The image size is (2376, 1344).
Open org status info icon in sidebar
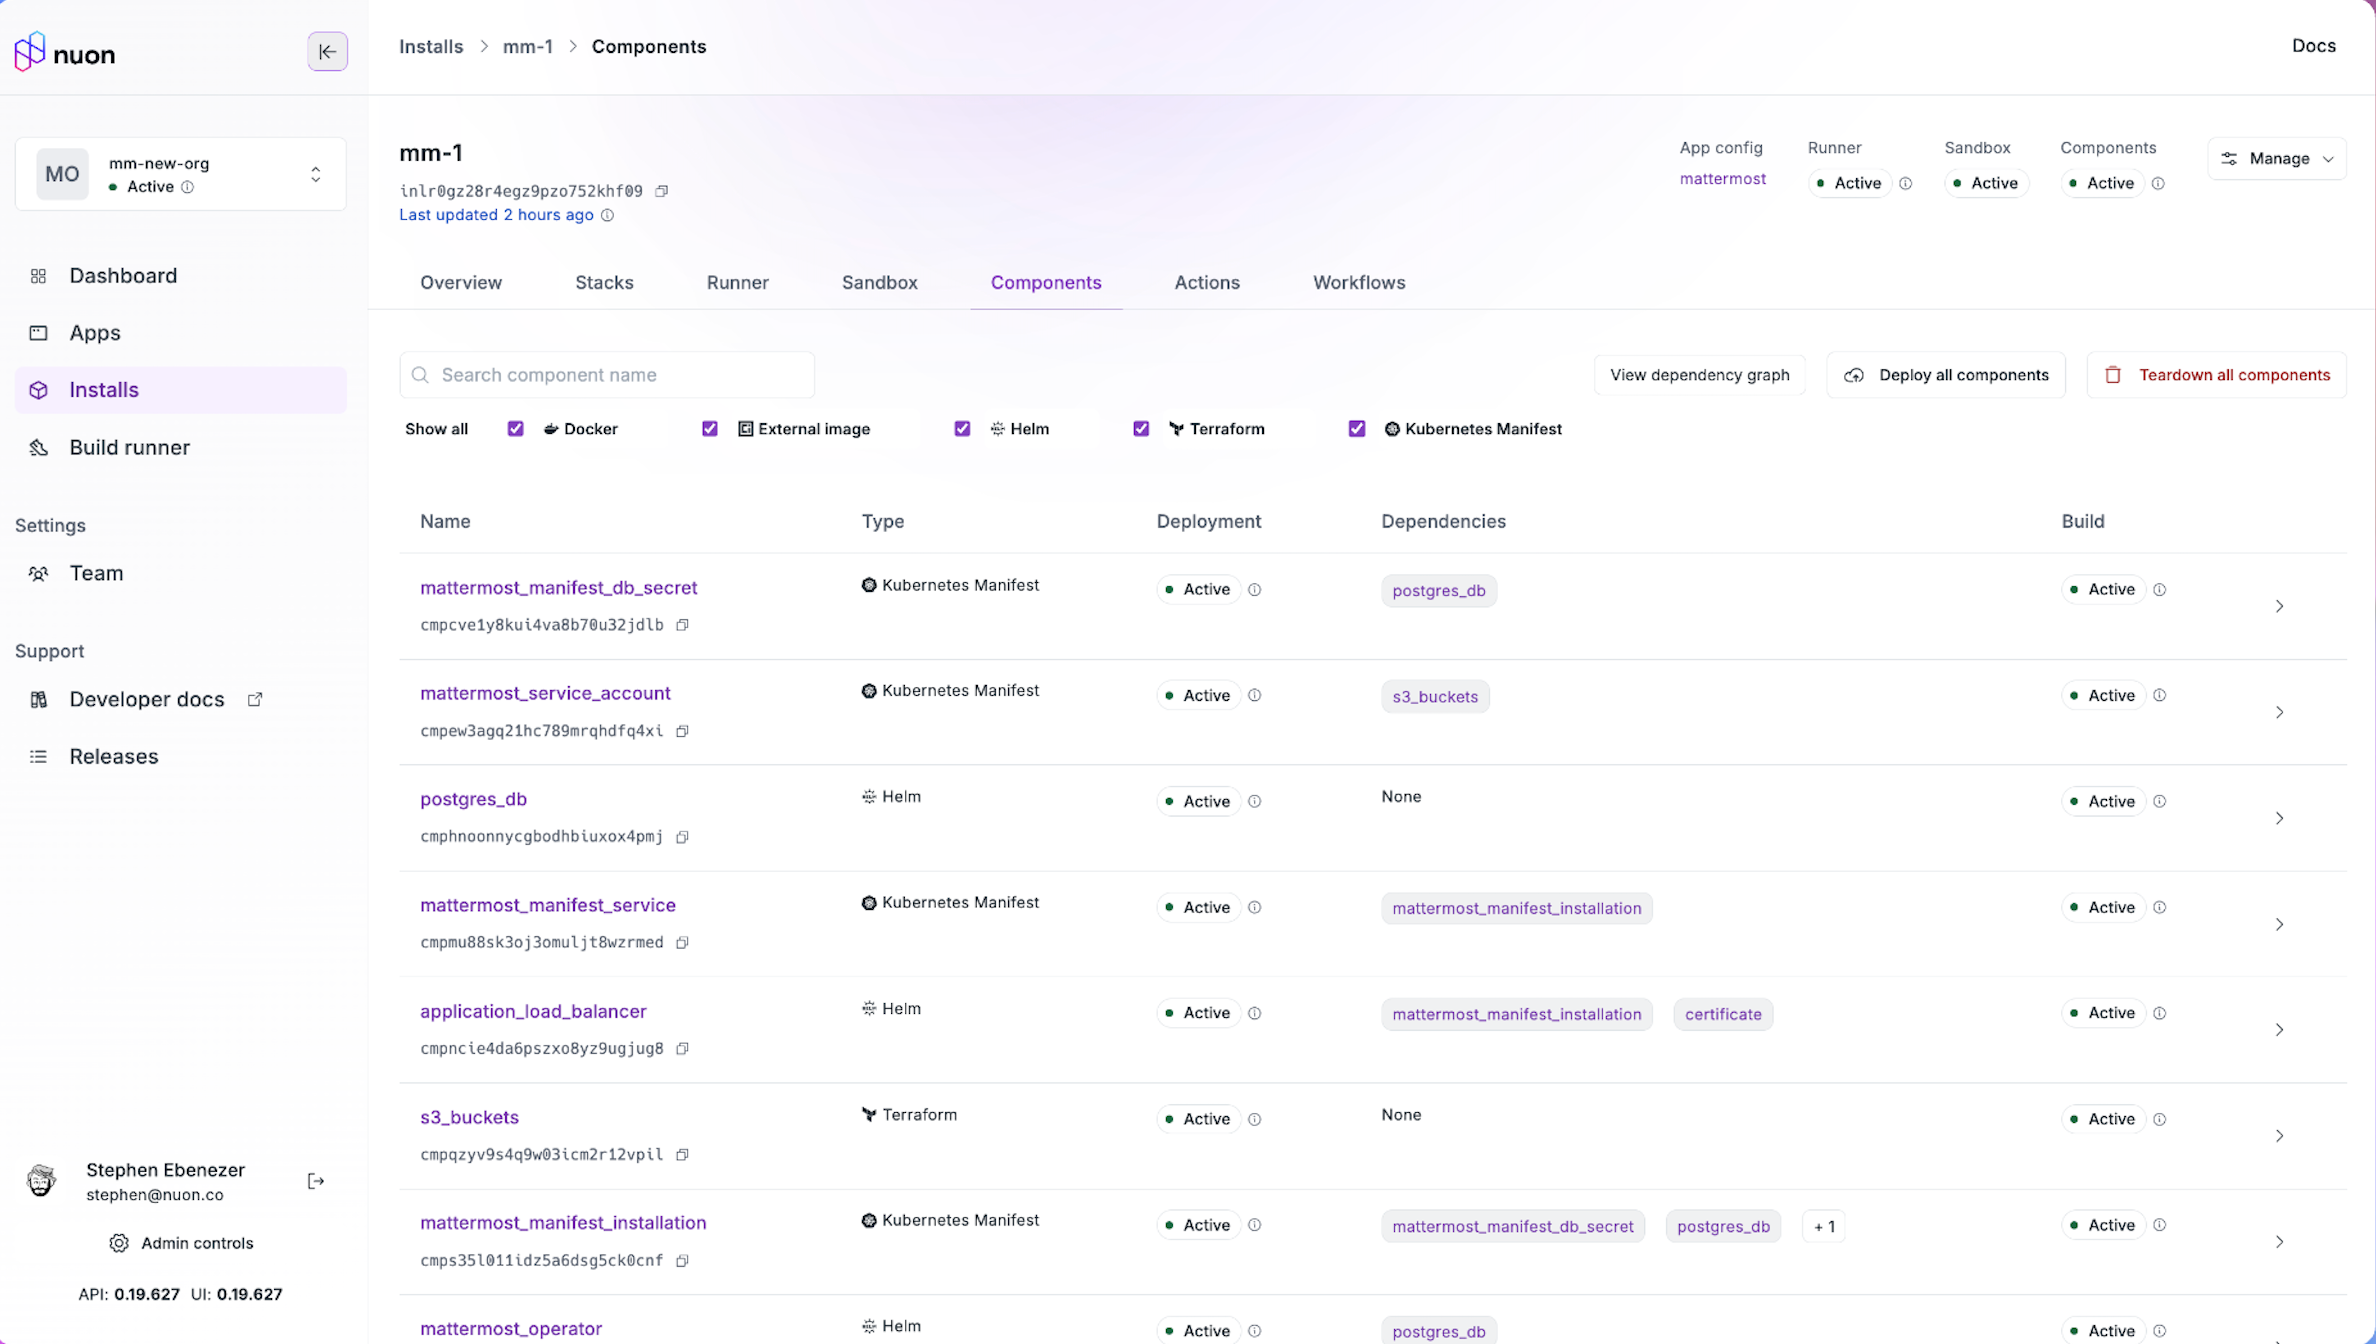point(187,187)
